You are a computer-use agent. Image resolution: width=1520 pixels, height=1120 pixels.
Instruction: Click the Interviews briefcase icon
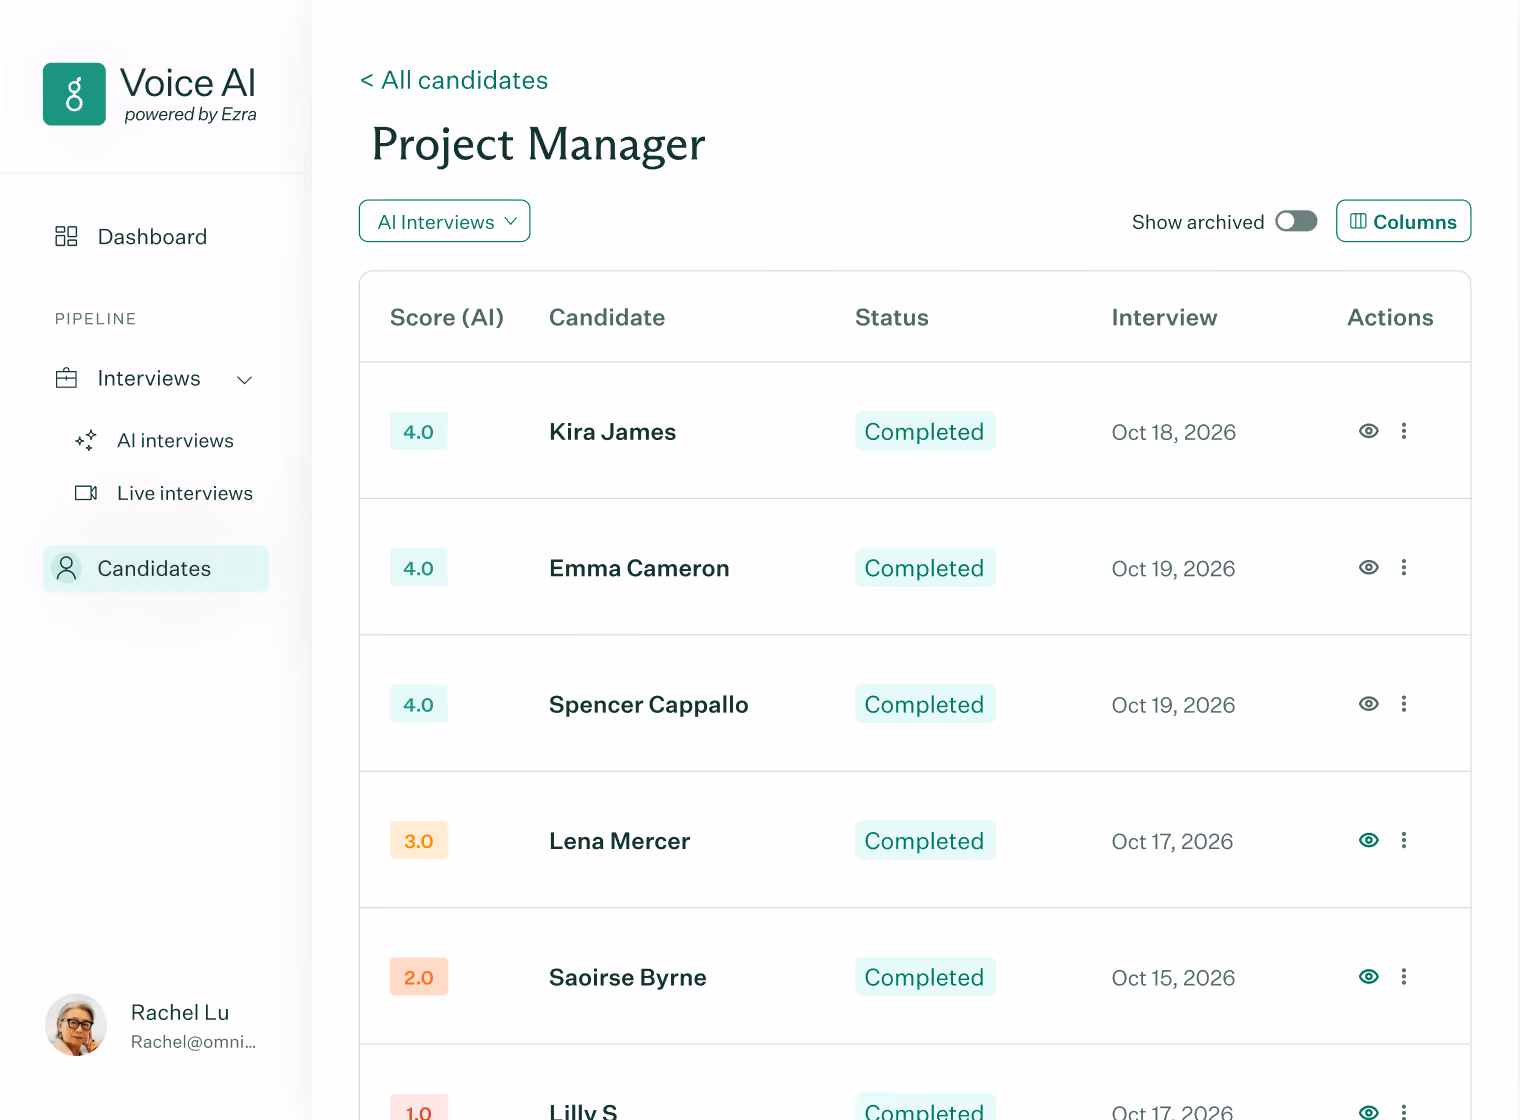point(66,378)
